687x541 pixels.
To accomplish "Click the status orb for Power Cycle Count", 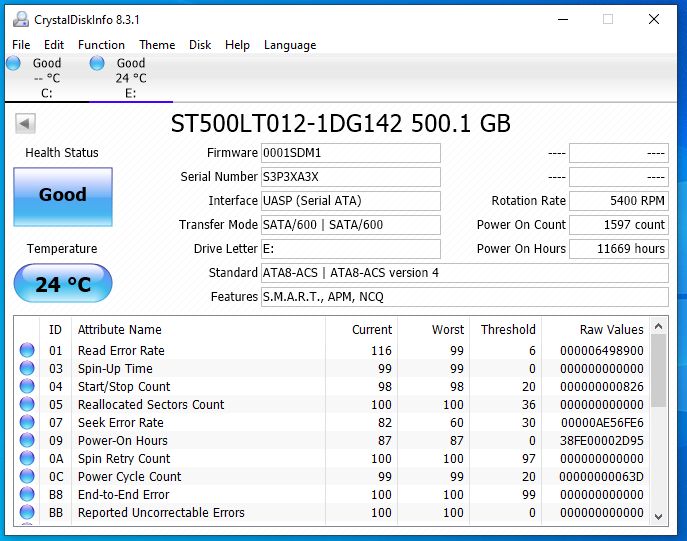I will [x=27, y=477].
